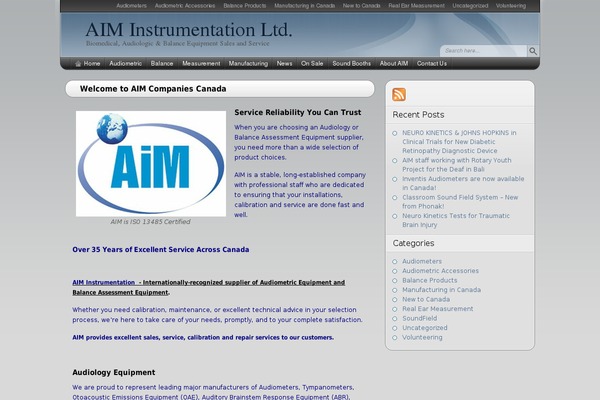
Task: Click Manufacturing in Canada in the top bar
Action: pyautogui.click(x=305, y=6)
